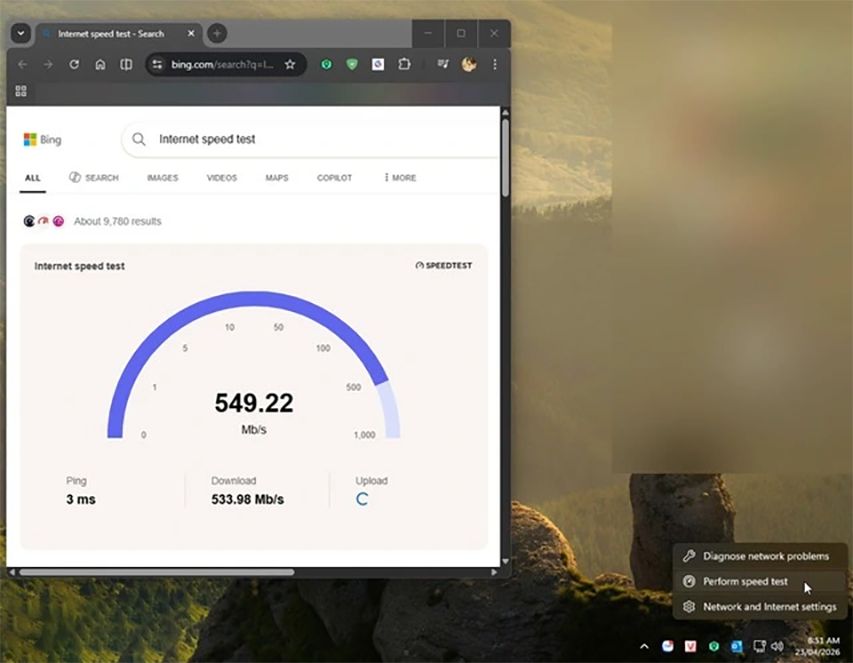The height and width of the screenshot is (663, 853).
Task: Switch to the IMAGES tab
Action: [162, 178]
